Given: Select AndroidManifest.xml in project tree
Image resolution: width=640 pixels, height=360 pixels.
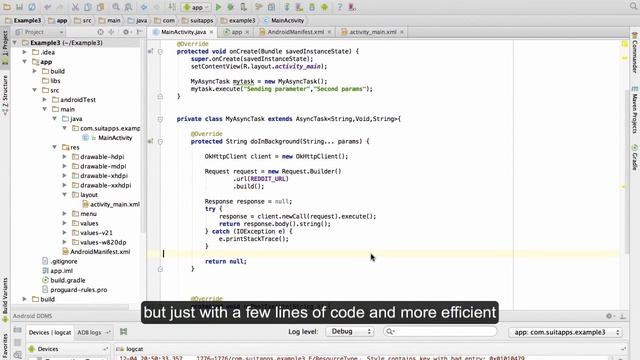Looking at the screenshot, I should pyautogui.click(x=96, y=252).
